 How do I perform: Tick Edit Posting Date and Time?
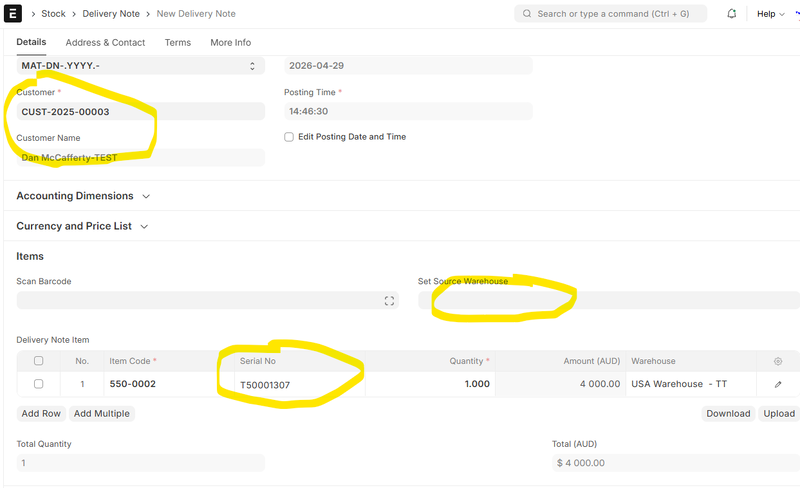point(289,137)
